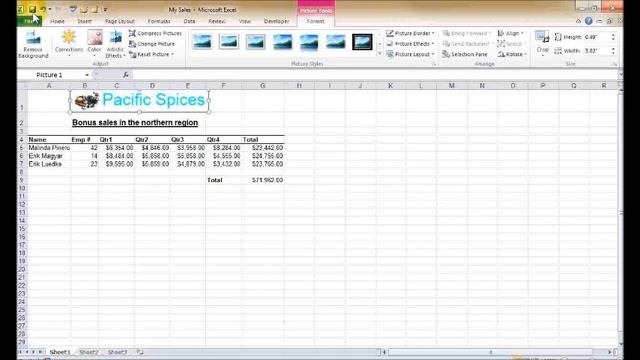
Task: Click Reset Picture button
Action: [x=152, y=54]
